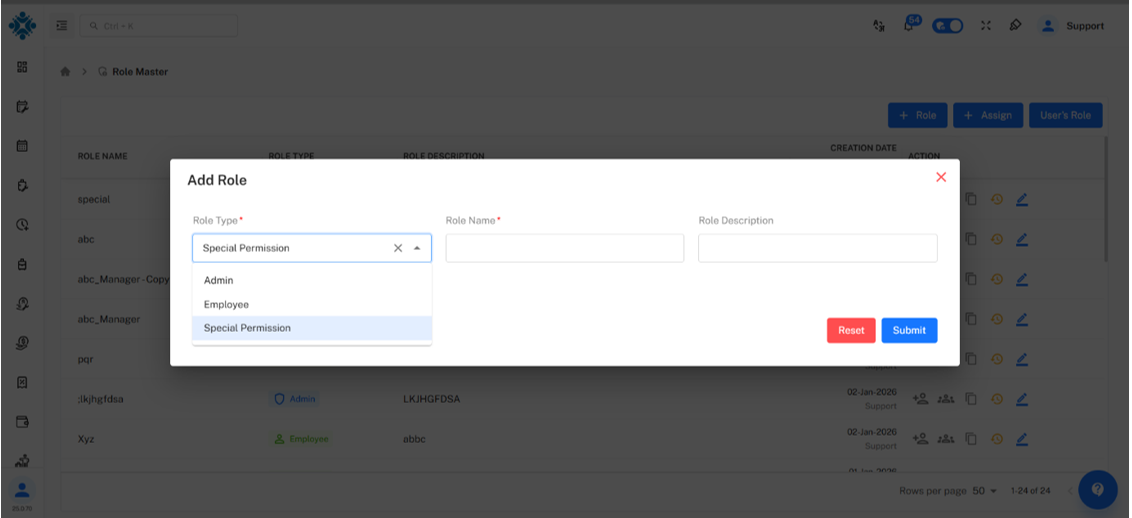Click the red Reset button
The width and height of the screenshot is (1132, 518).
tap(851, 330)
